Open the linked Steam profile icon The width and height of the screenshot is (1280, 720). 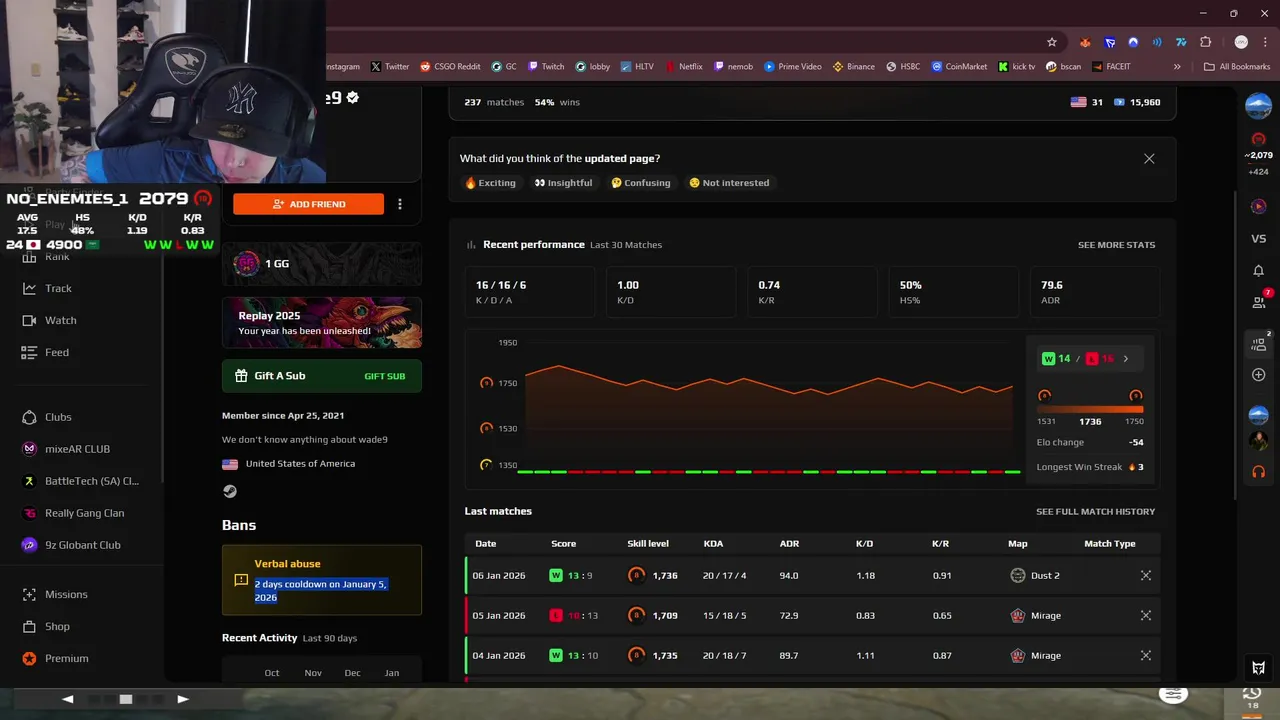[230, 491]
